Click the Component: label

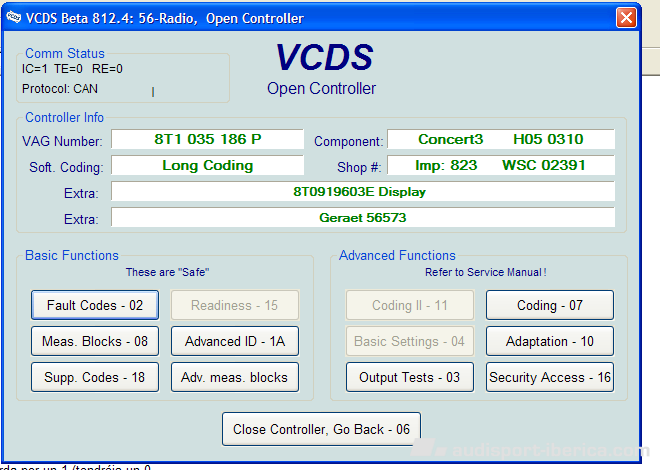(x=349, y=141)
